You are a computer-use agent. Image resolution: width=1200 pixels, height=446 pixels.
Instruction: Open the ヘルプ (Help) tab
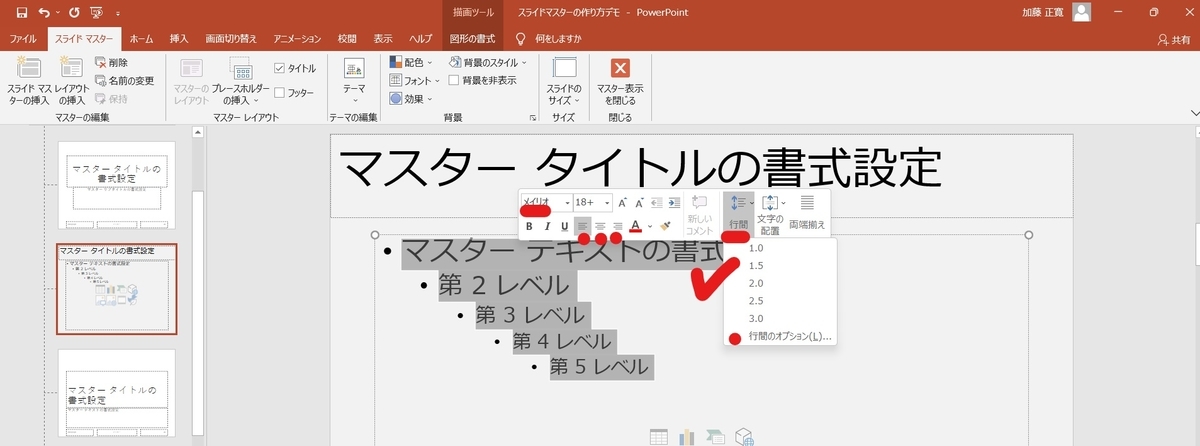pyautogui.click(x=421, y=38)
